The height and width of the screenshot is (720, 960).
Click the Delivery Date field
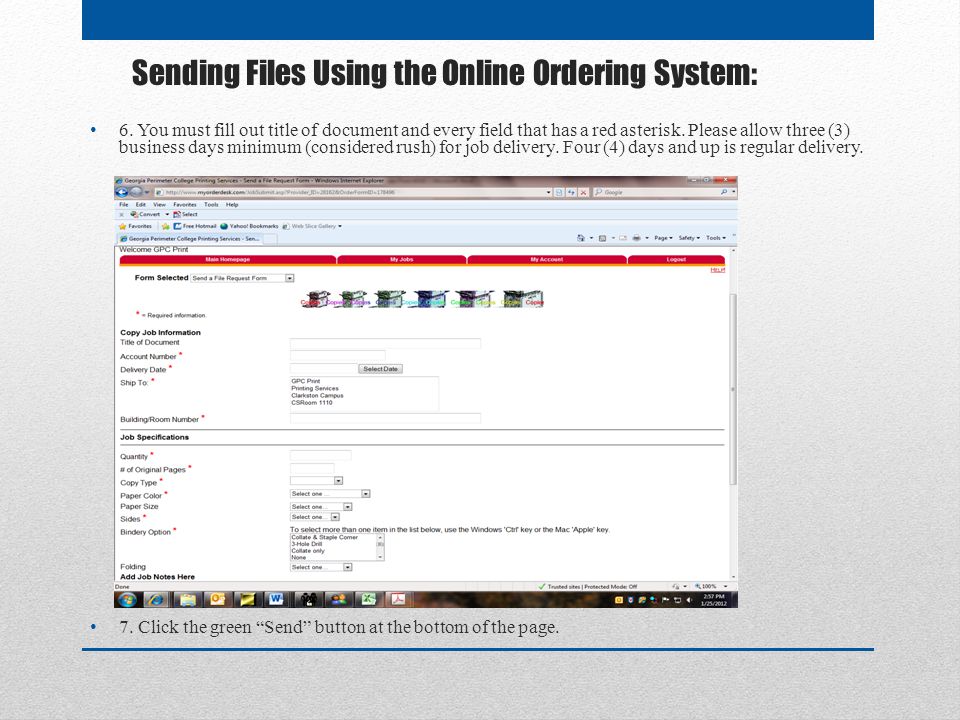pos(323,369)
